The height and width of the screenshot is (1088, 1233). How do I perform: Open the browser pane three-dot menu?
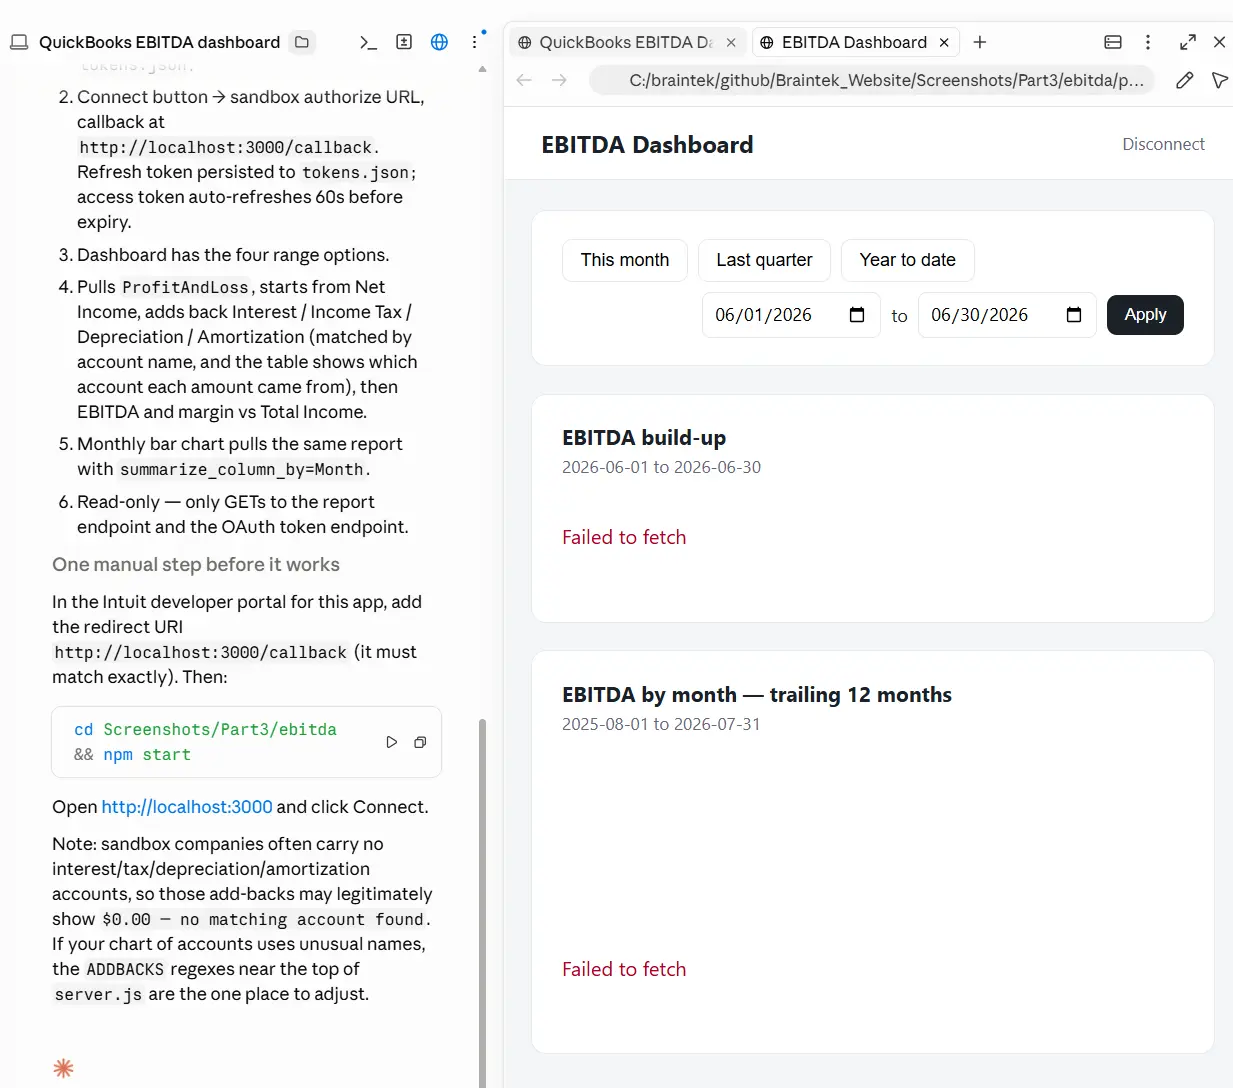click(1148, 42)
